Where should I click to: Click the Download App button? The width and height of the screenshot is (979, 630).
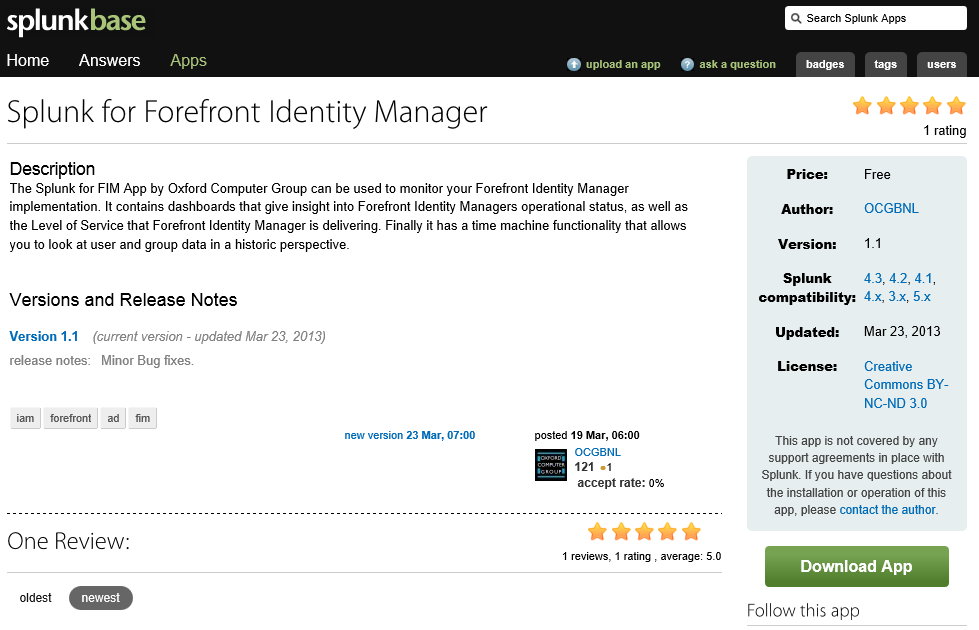click(x=857, y=566)
